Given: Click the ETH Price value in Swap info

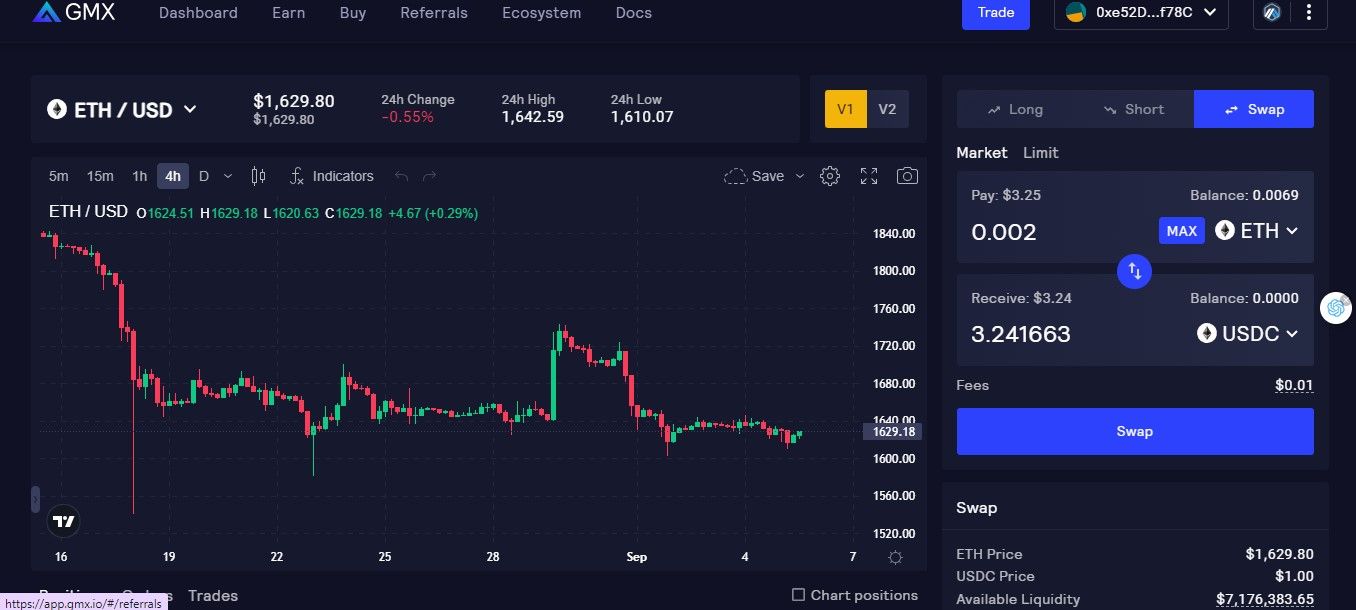Looking at the screenshot, I should click(1279, 554).
